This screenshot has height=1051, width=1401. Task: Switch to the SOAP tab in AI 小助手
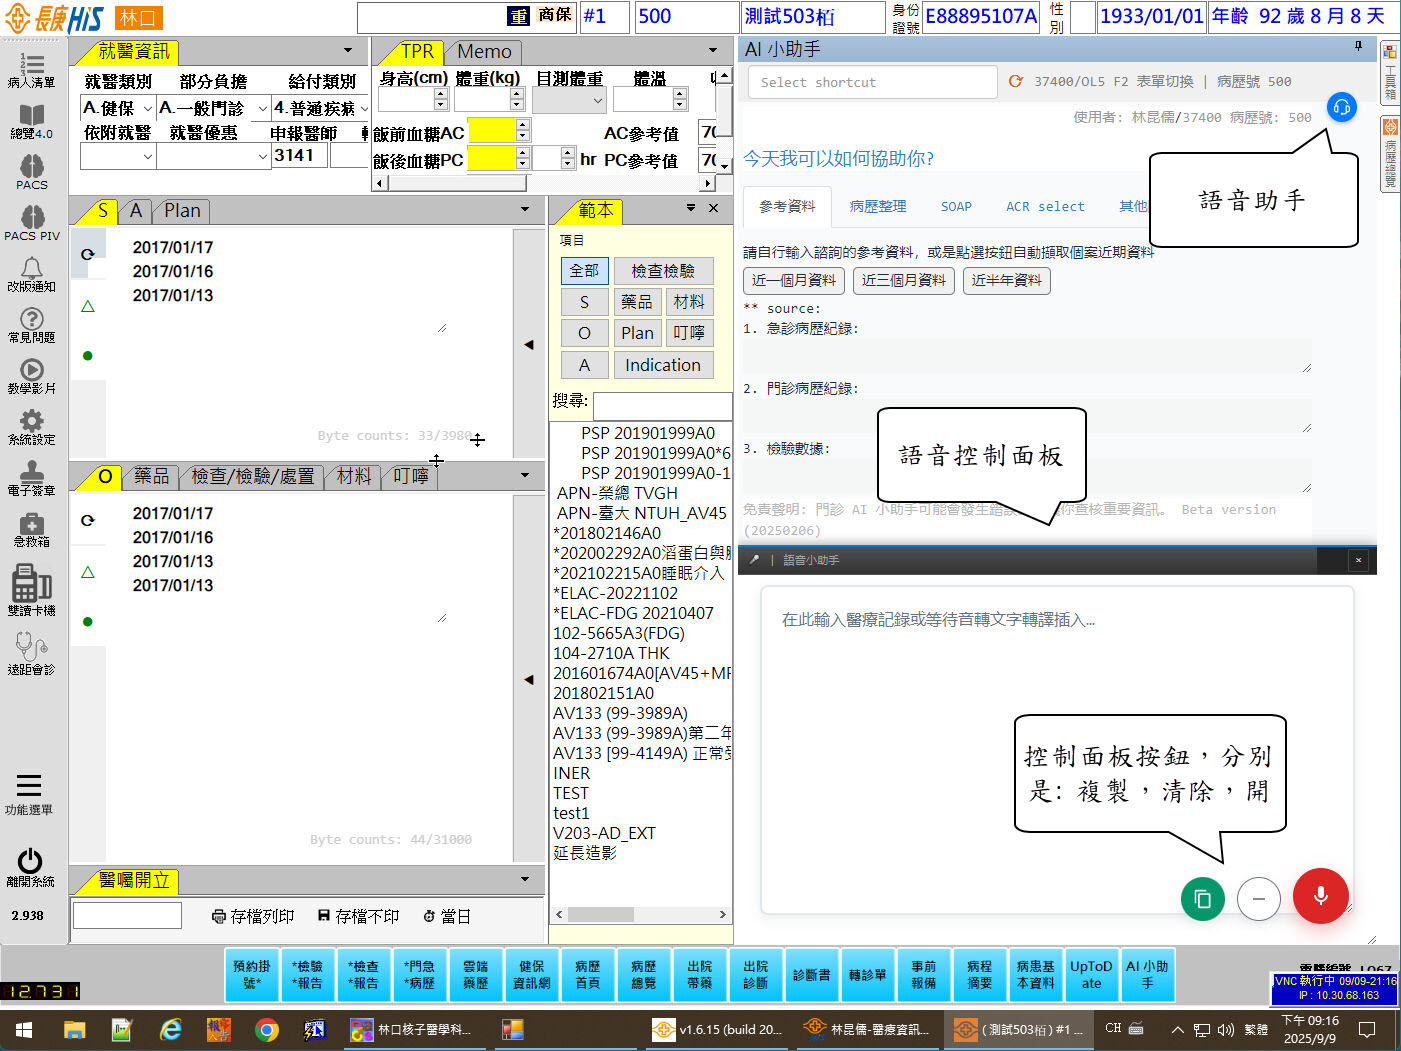pos(955,206)
